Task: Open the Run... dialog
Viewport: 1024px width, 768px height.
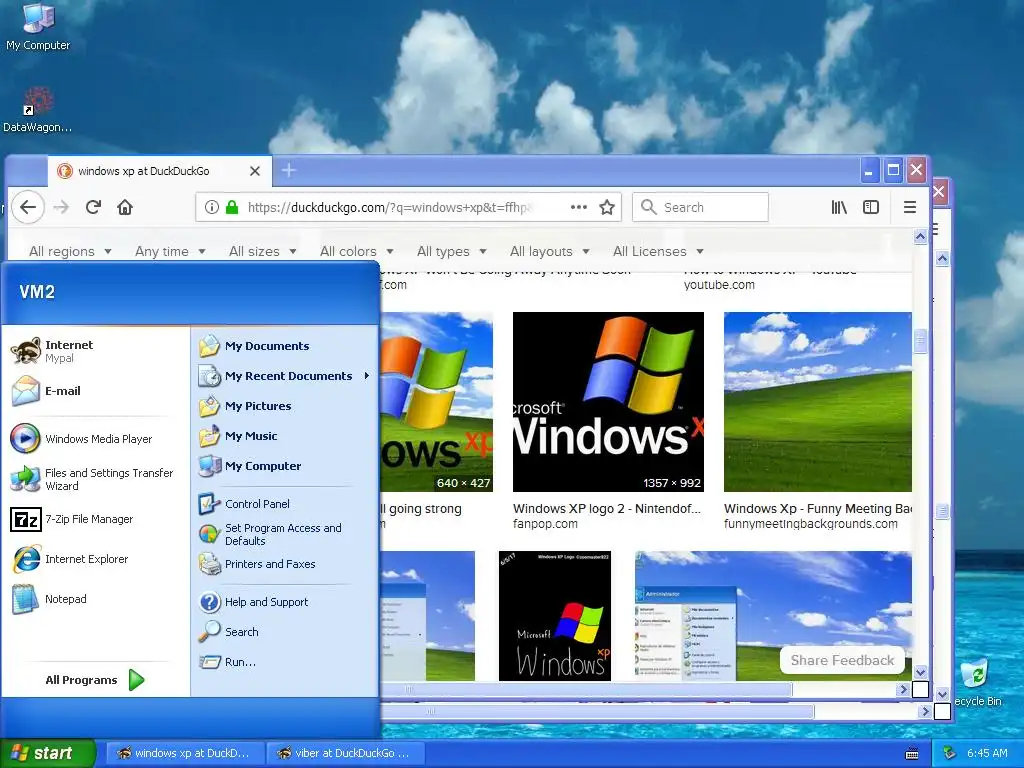Action: click(285, 662)
